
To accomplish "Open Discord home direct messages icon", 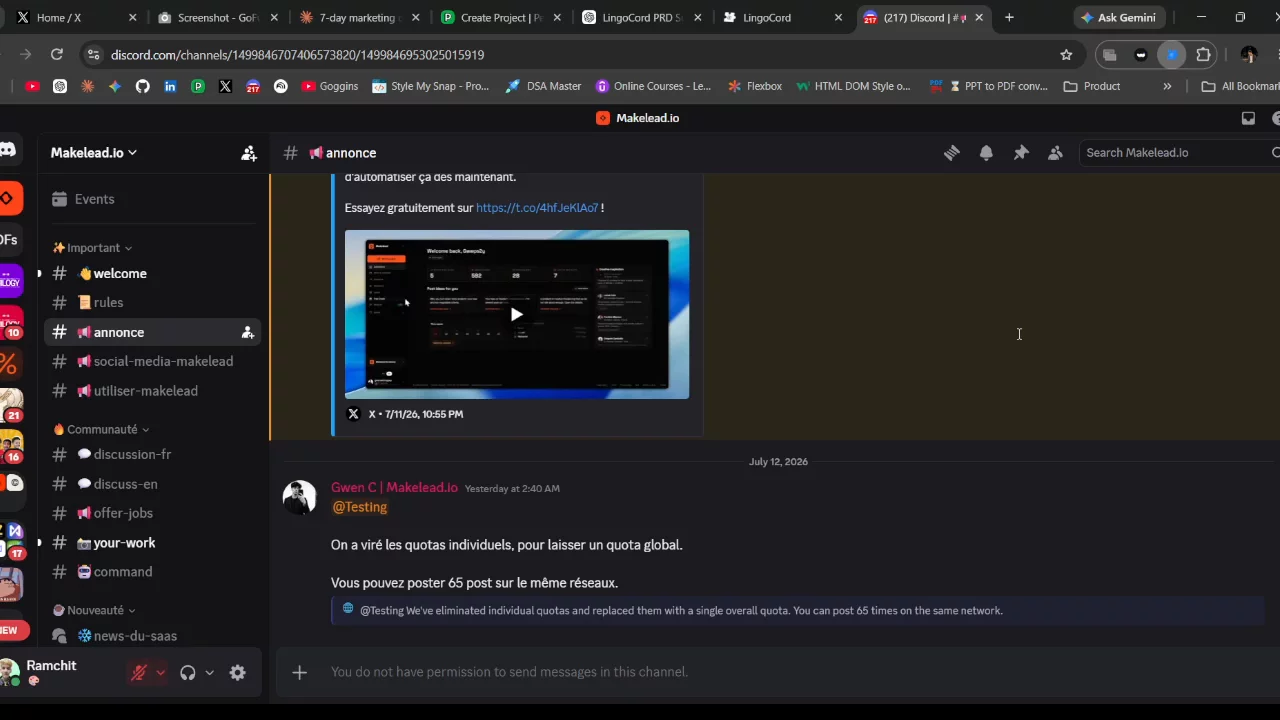I will [x=8, y=151].
